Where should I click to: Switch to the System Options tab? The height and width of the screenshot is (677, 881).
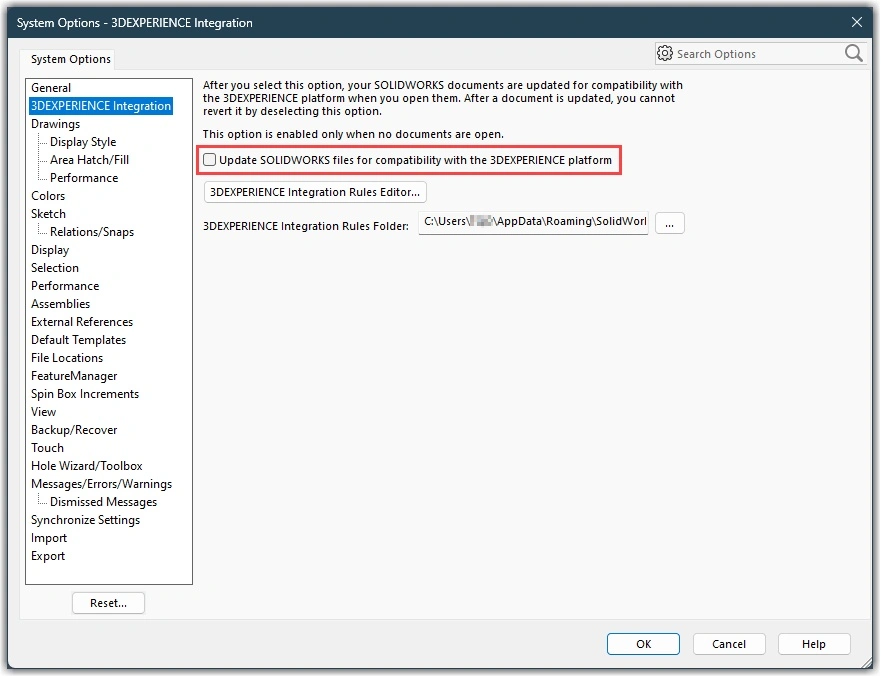pos(71,59)
